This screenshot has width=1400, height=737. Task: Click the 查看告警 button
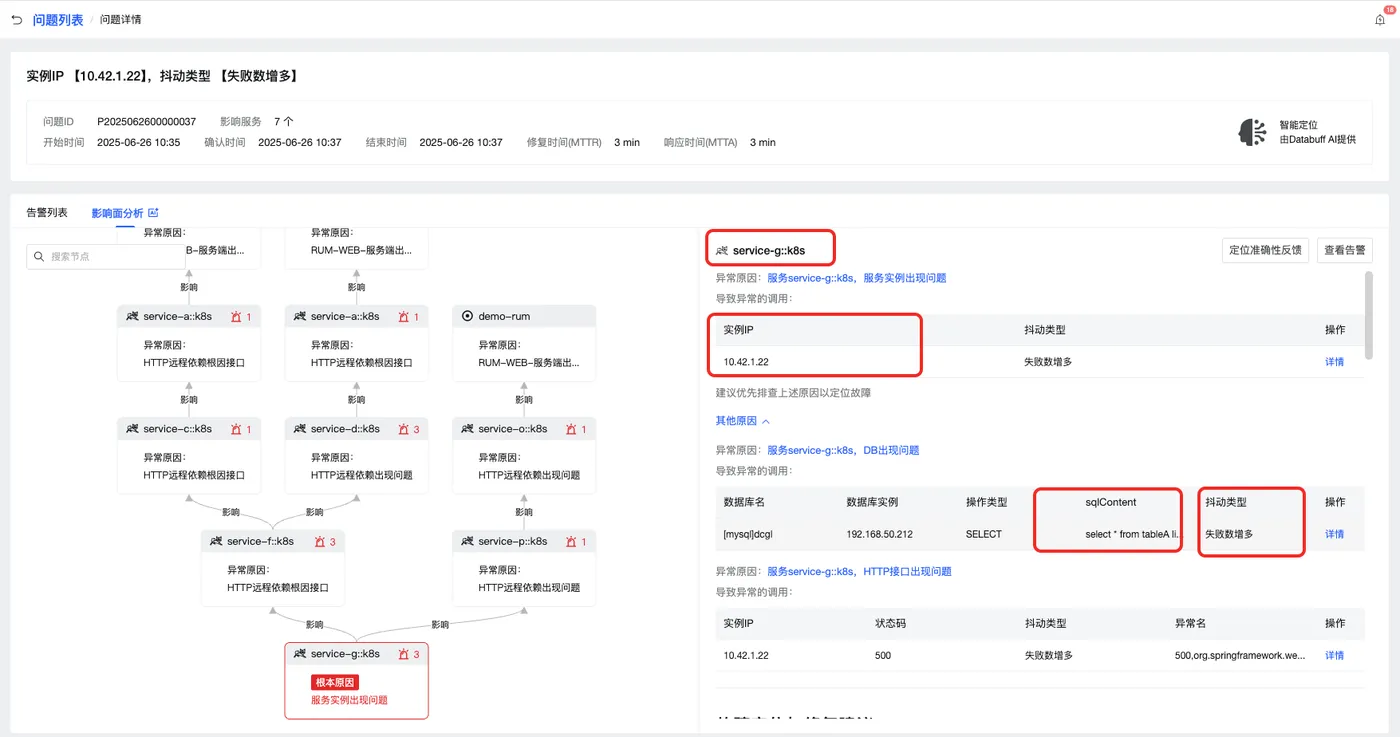[x=1344, y=250]
